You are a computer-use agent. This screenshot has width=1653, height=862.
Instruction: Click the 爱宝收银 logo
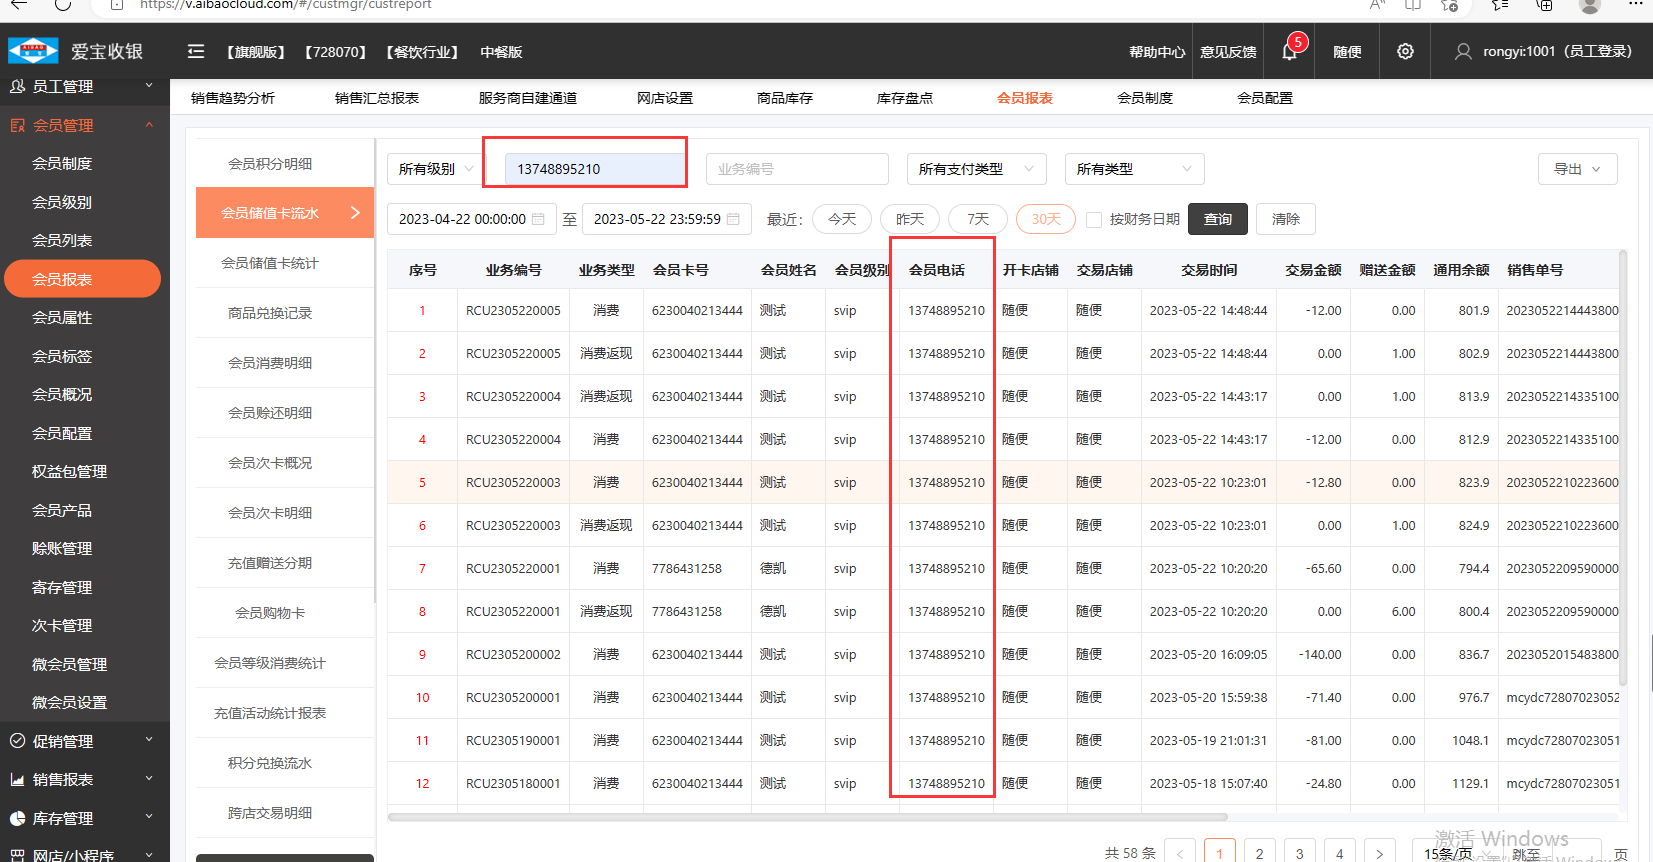tap(76, 51)
